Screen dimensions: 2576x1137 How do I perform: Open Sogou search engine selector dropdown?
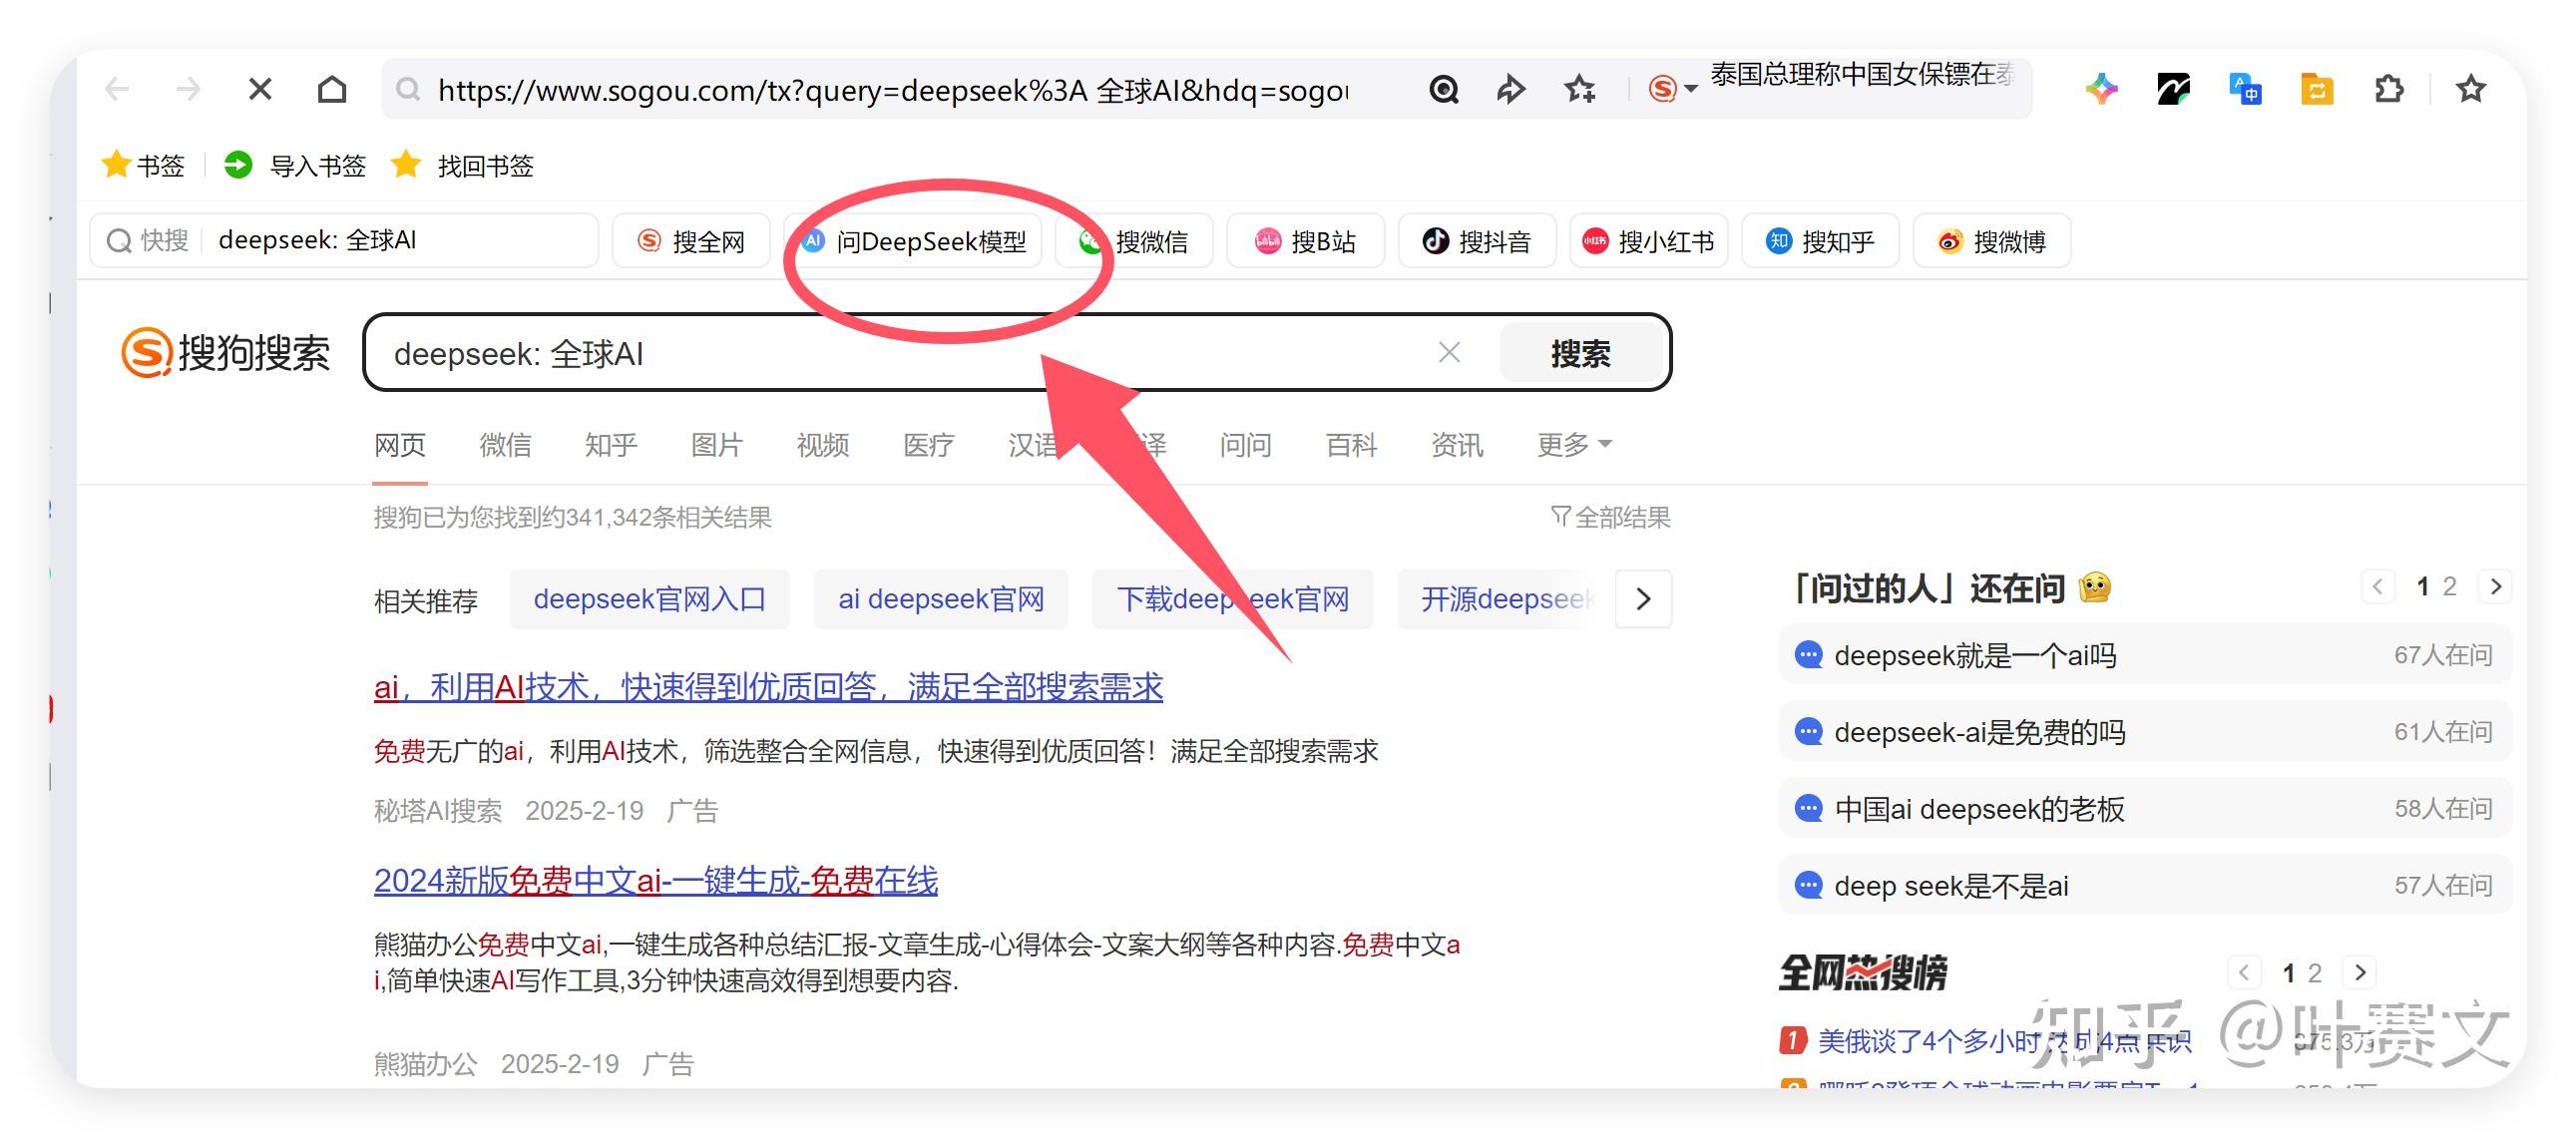coord(1673,90)
